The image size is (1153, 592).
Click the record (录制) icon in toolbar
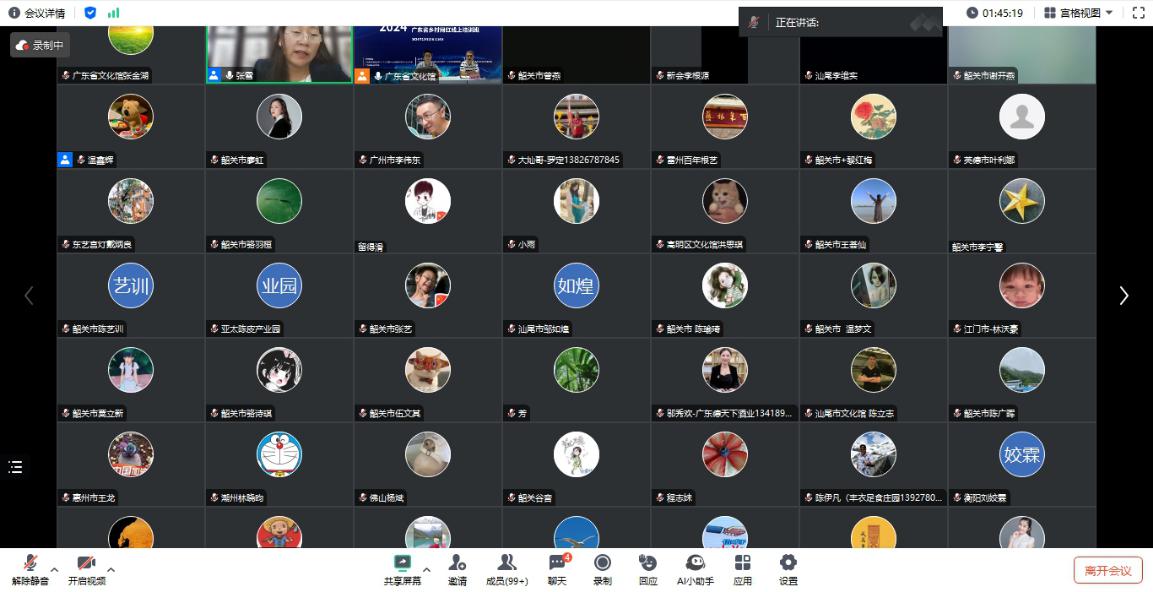coord(602,564)
